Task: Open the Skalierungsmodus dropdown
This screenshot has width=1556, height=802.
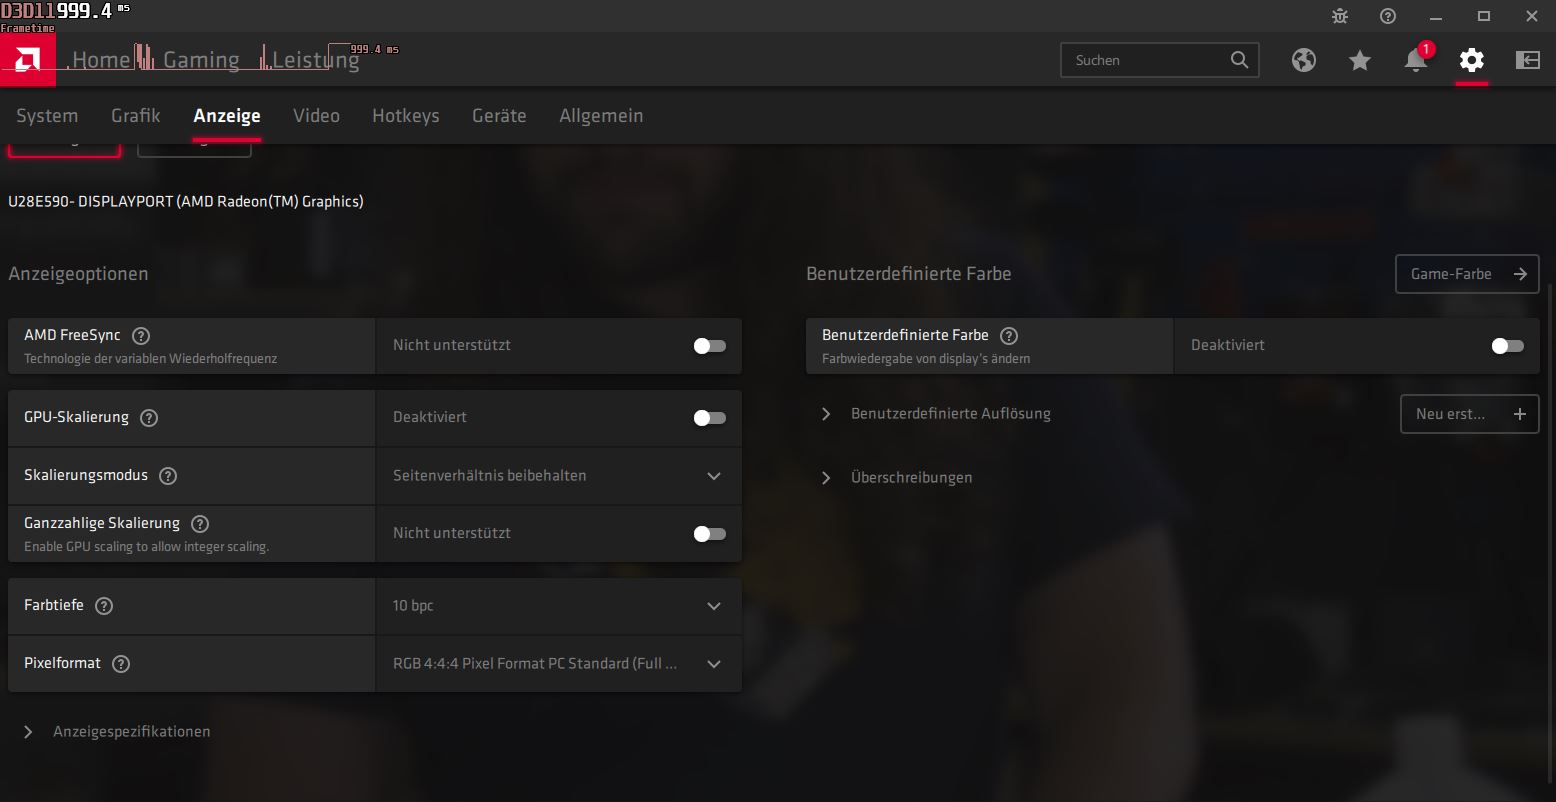Action: pos(559,476)
